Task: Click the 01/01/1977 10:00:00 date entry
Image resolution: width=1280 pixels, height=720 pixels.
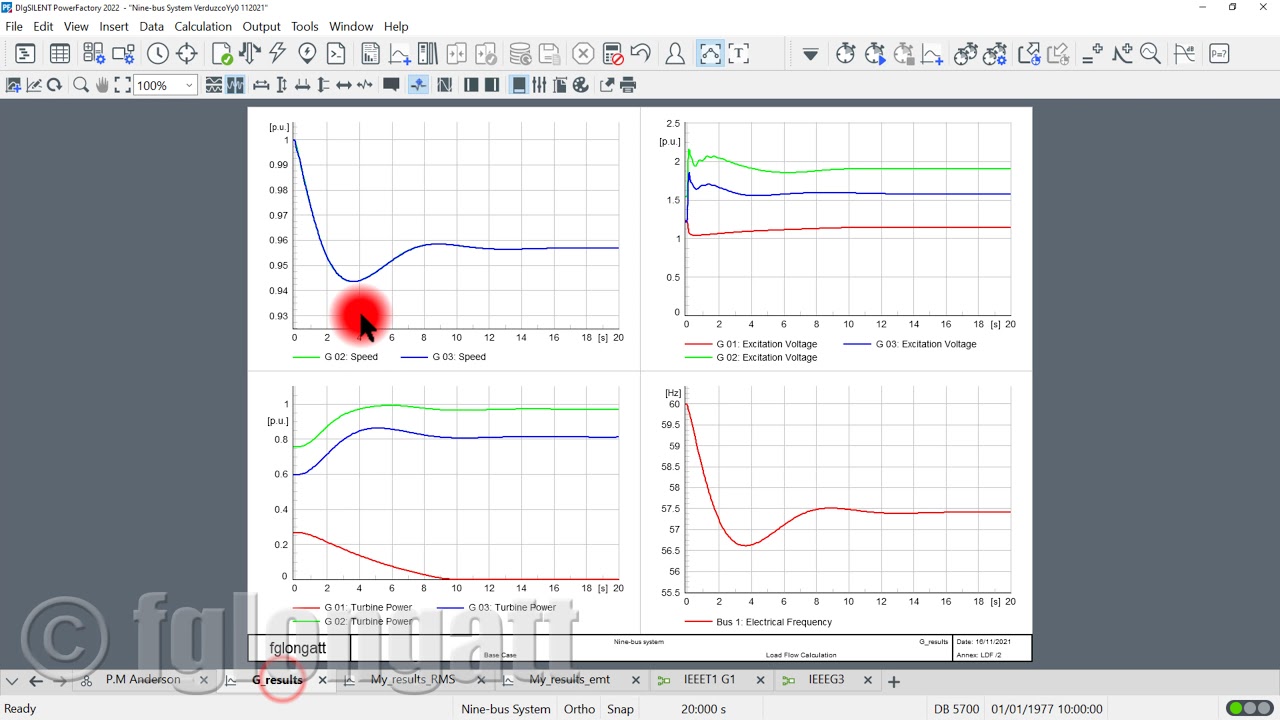Action: pyautogui.click(x=1047, y=709)
